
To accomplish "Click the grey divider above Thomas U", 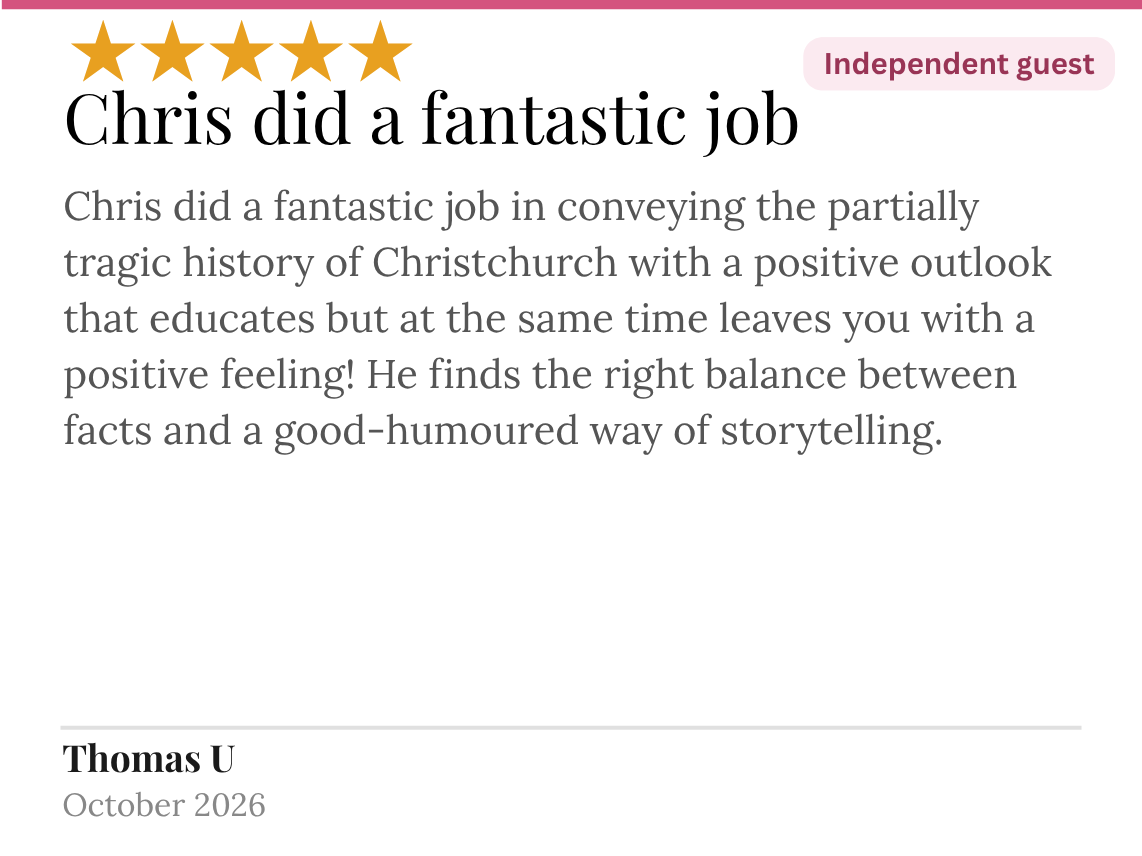I will [571, 727].
